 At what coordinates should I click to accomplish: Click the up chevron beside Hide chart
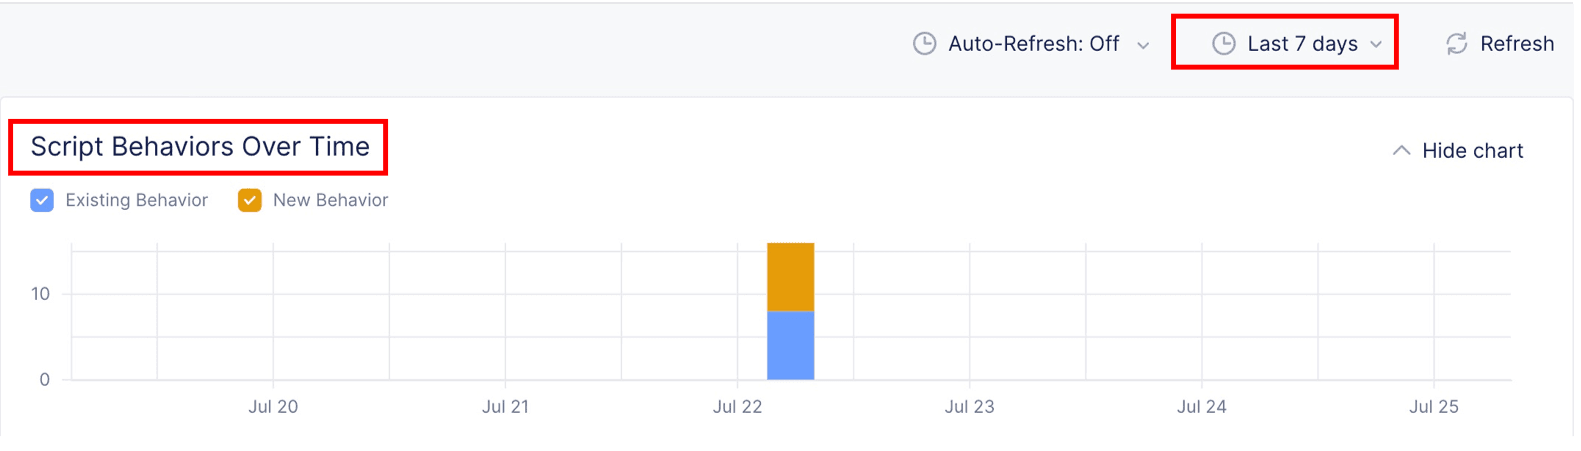(x=1401, y=151)
